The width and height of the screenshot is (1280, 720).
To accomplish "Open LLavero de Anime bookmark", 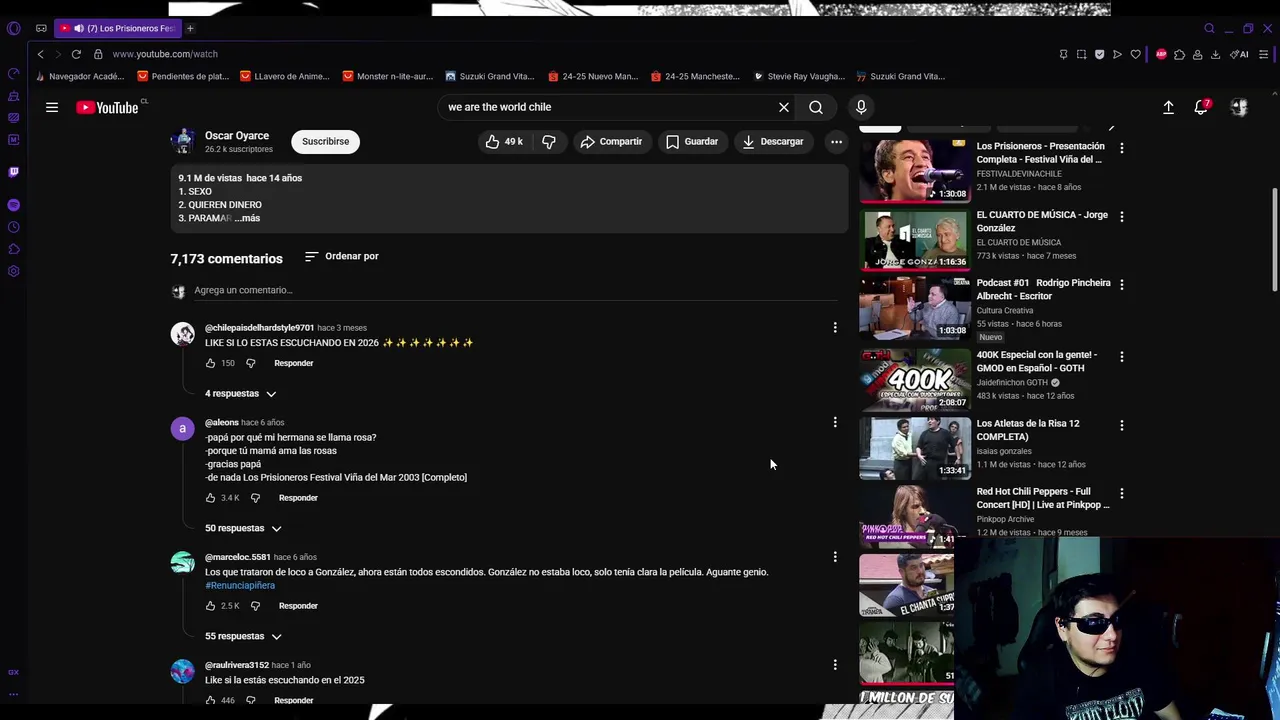I will click(285, 76).
